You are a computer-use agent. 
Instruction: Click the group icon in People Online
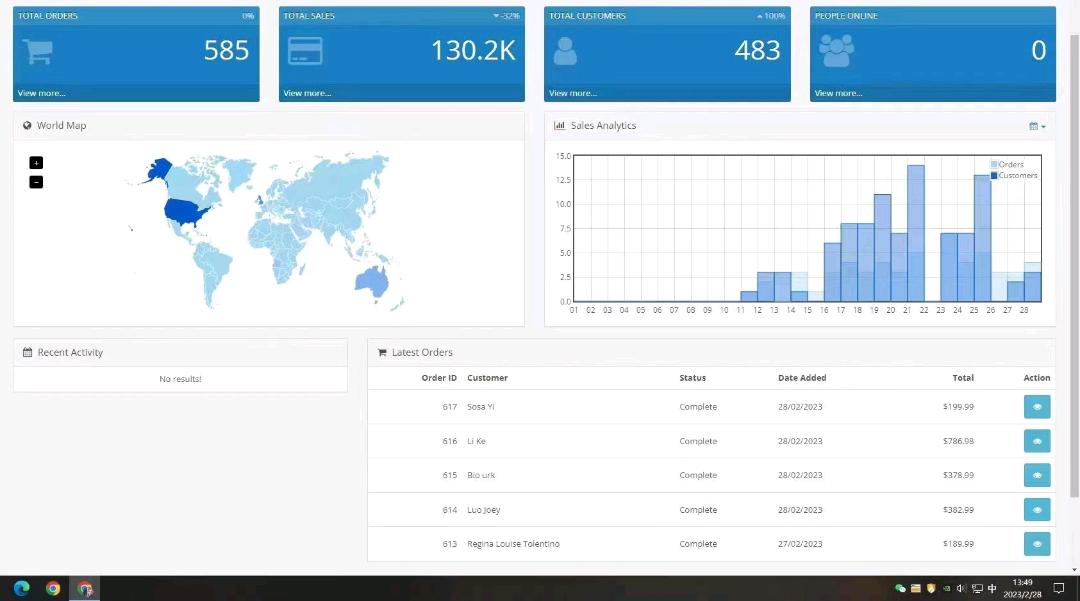pyautogui.click(x=836, y=51)
